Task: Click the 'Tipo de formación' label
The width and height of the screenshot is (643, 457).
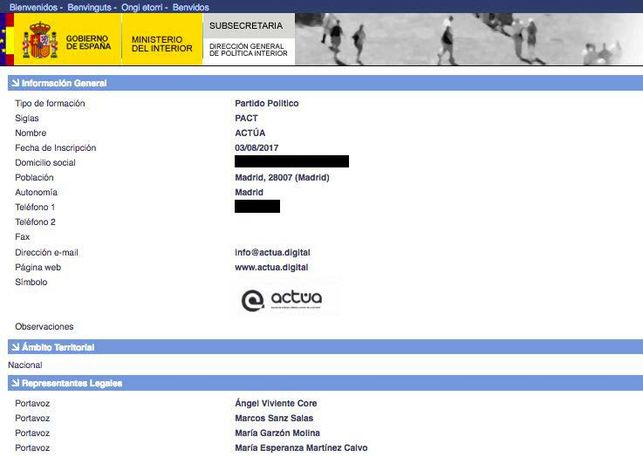Action: [50, 103]
